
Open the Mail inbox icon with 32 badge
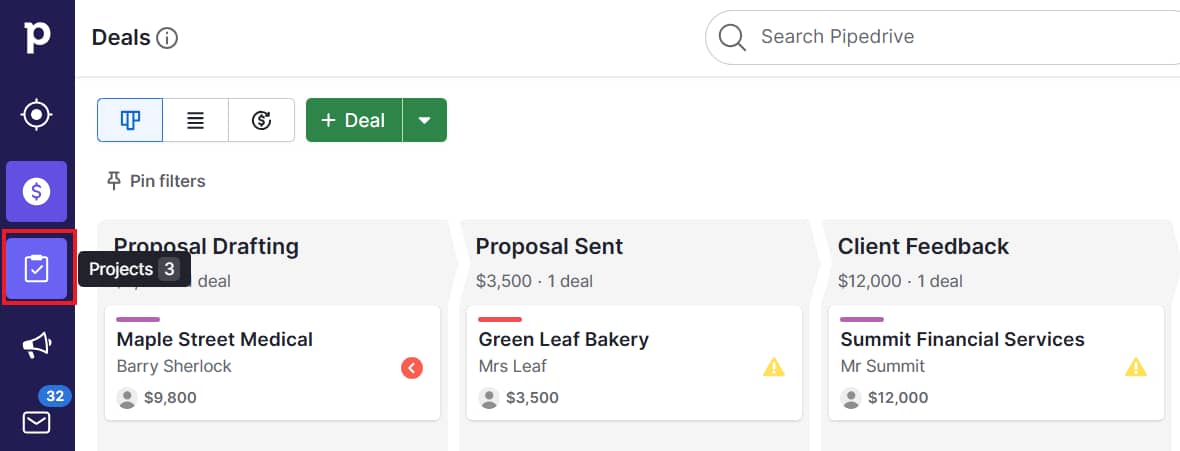coord(37,422)
